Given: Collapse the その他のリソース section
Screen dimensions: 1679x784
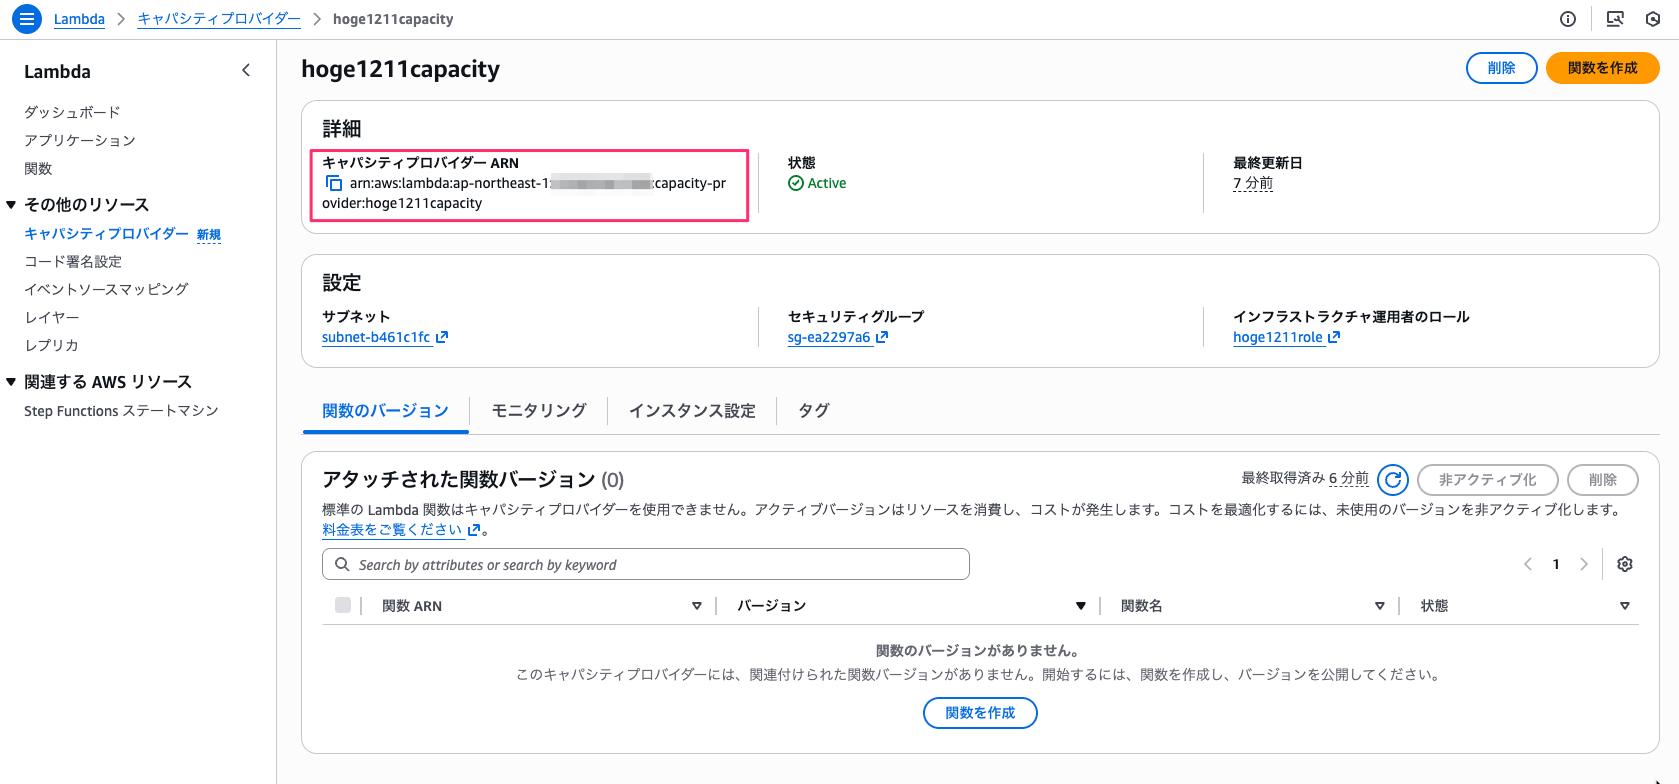Looking at the screenshot, I should pyautogui.click(x=11, y=205).
